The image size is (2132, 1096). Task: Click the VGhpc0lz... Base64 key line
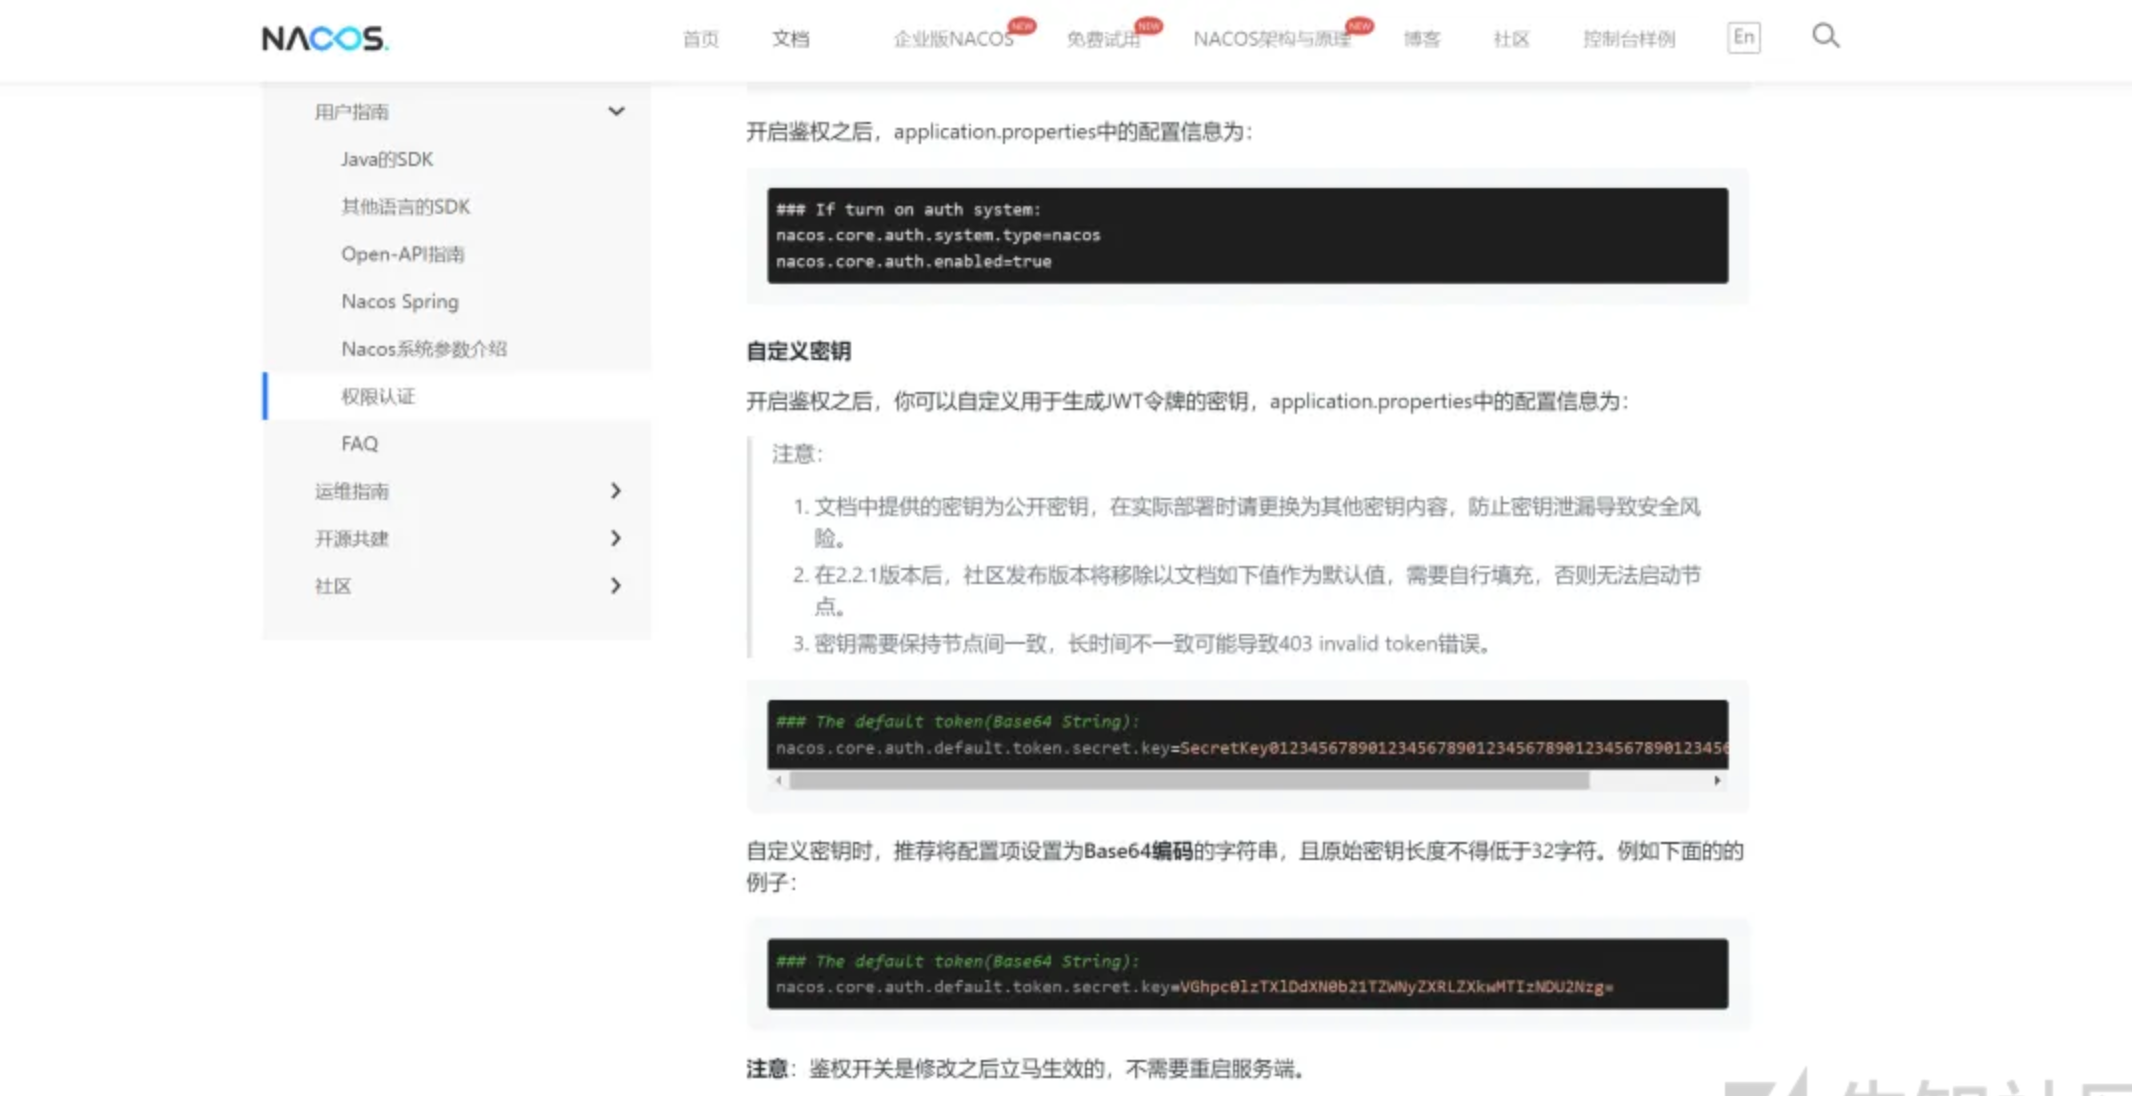point(1194,987)
